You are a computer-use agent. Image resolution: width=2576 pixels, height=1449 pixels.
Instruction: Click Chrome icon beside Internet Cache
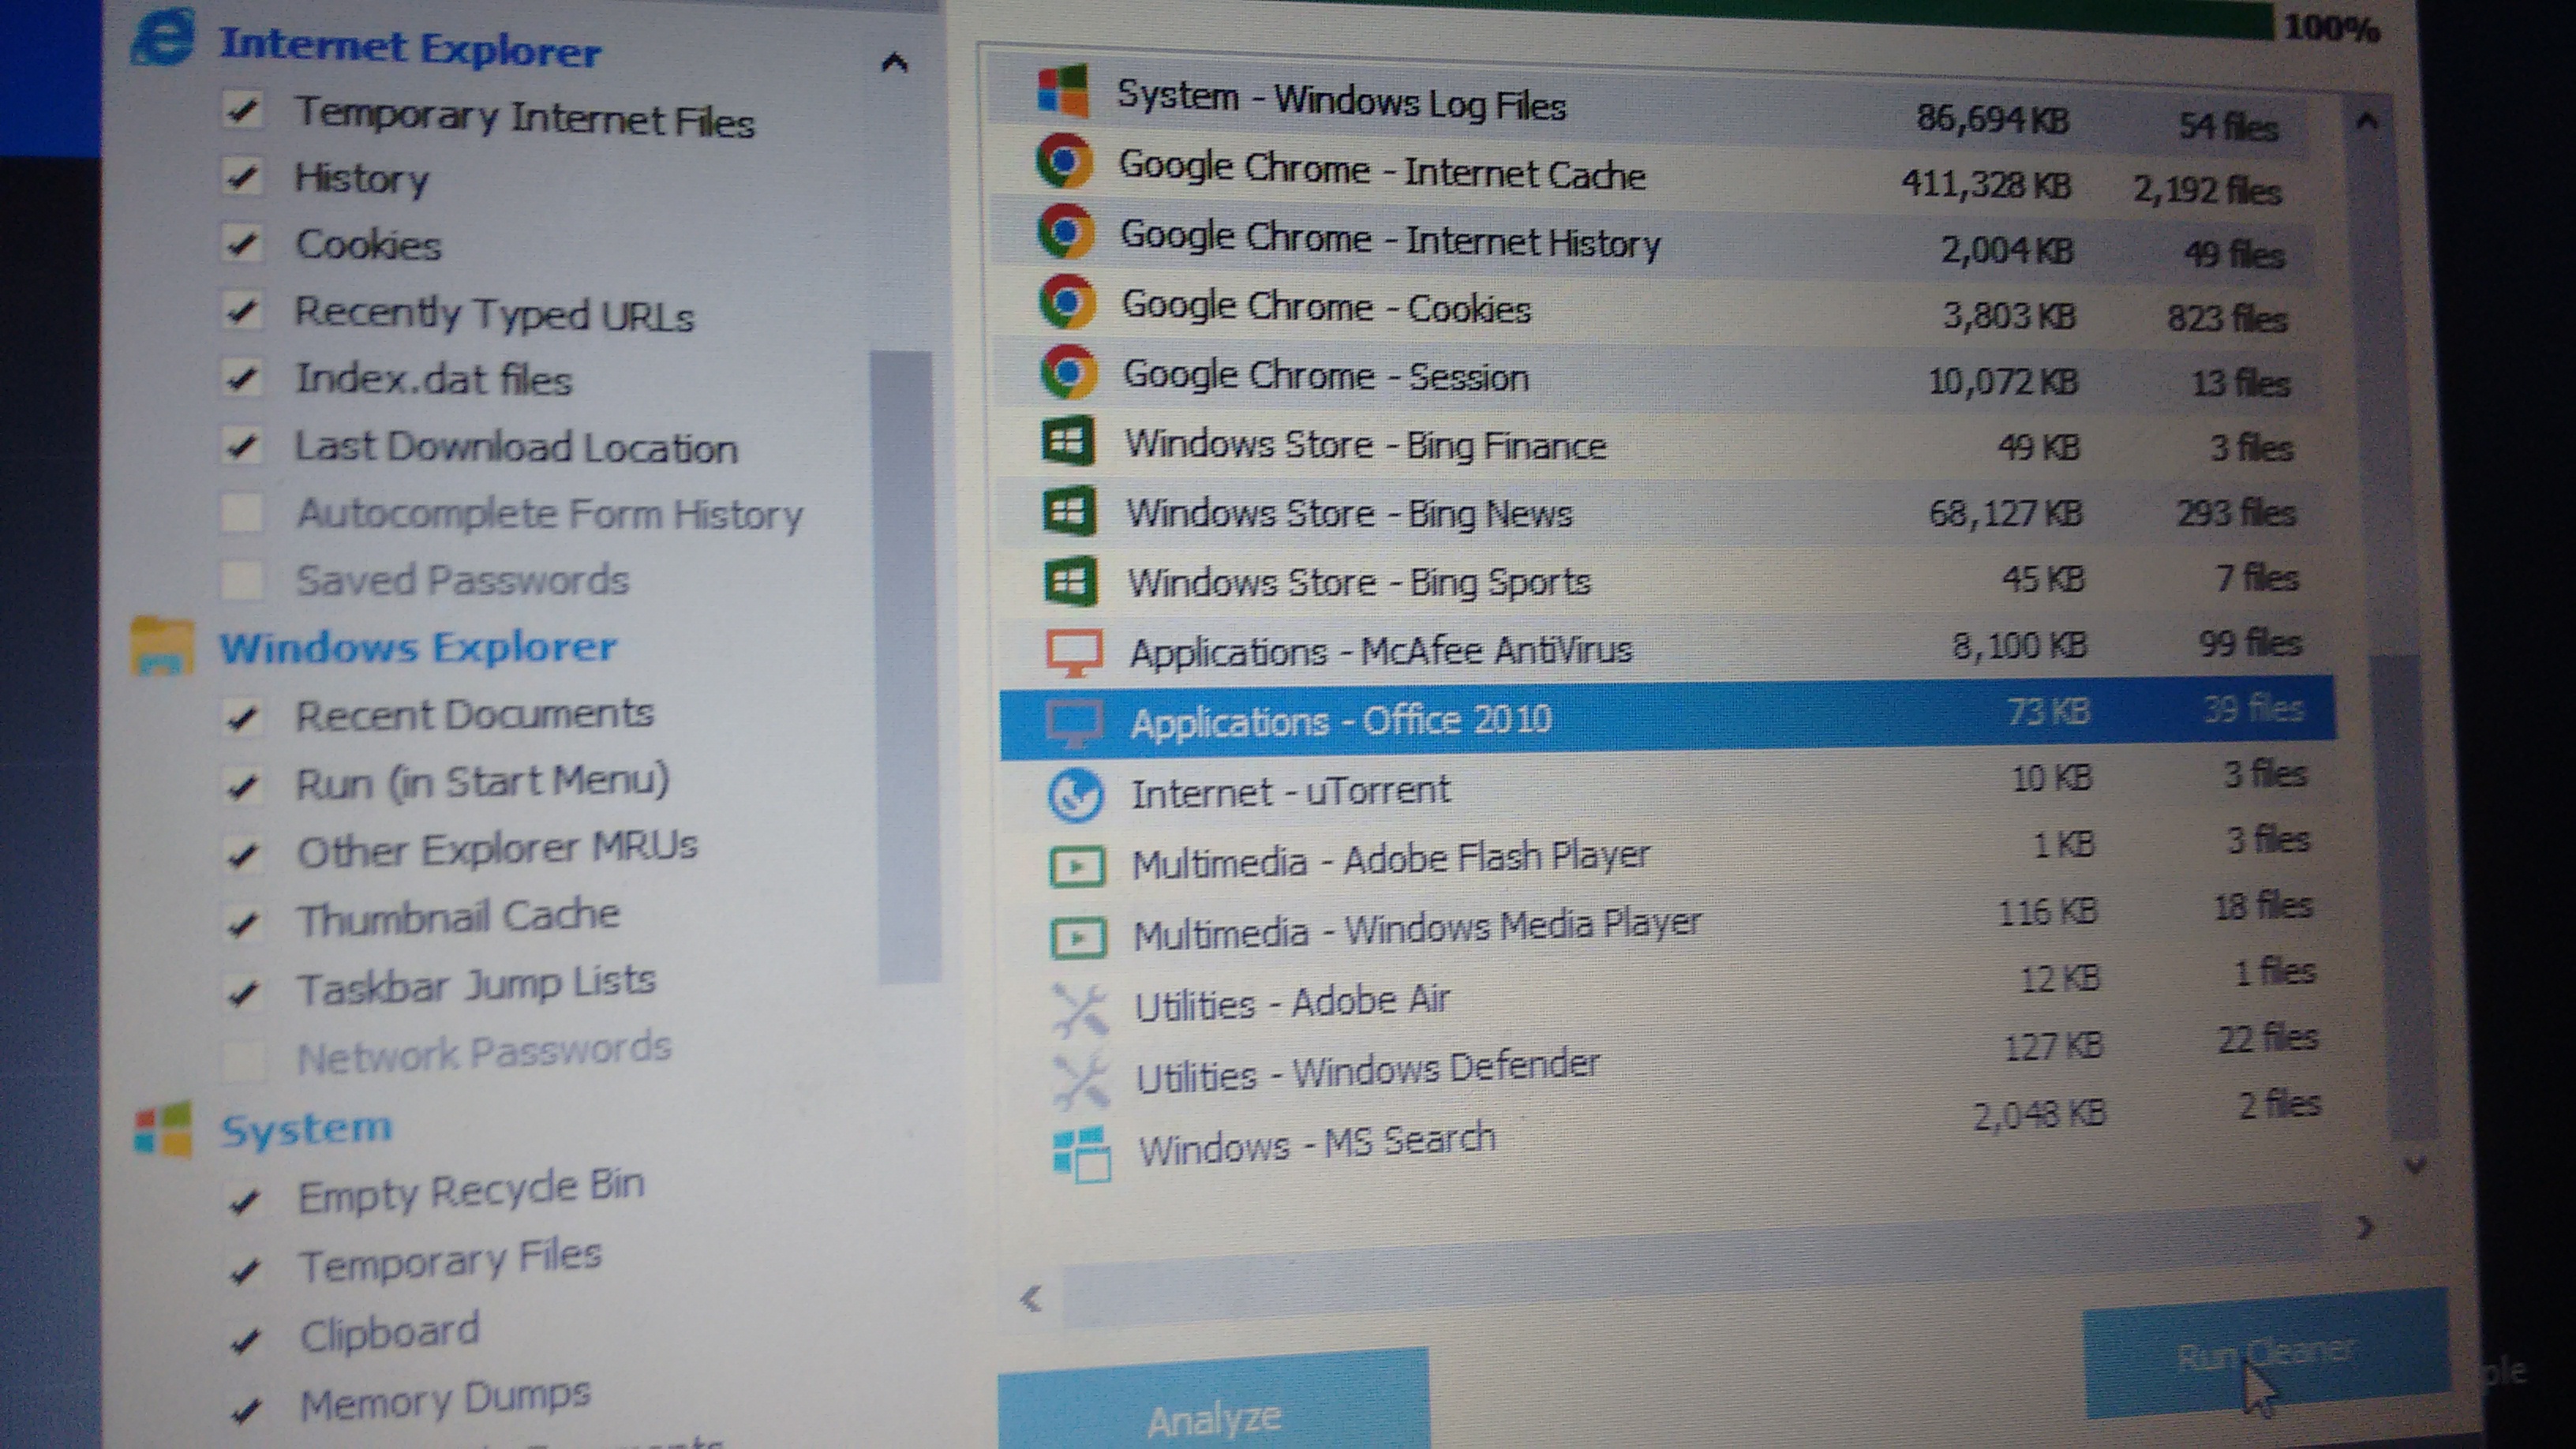coord(1064,160)
